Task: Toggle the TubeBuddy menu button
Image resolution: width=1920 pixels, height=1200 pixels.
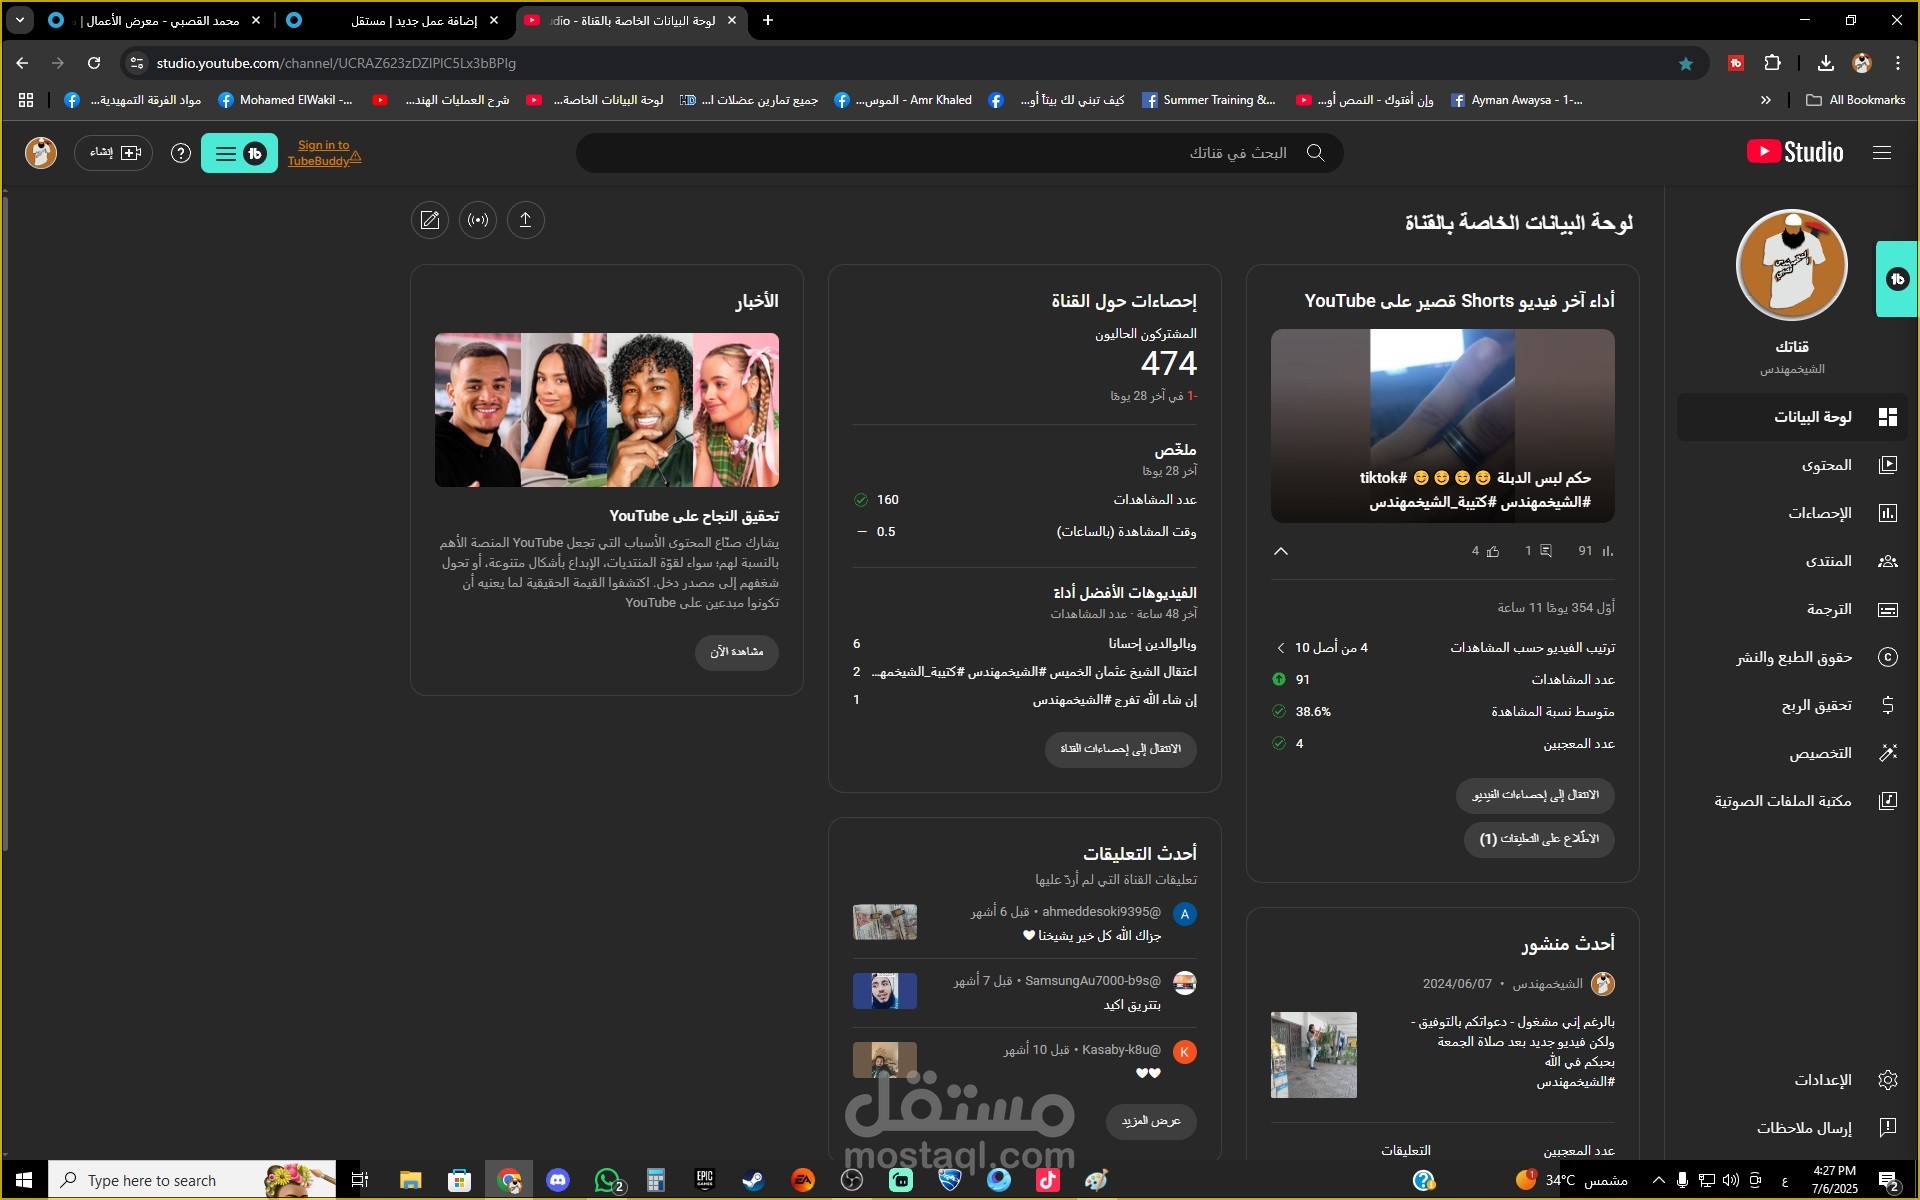Action: coord(239,153)
